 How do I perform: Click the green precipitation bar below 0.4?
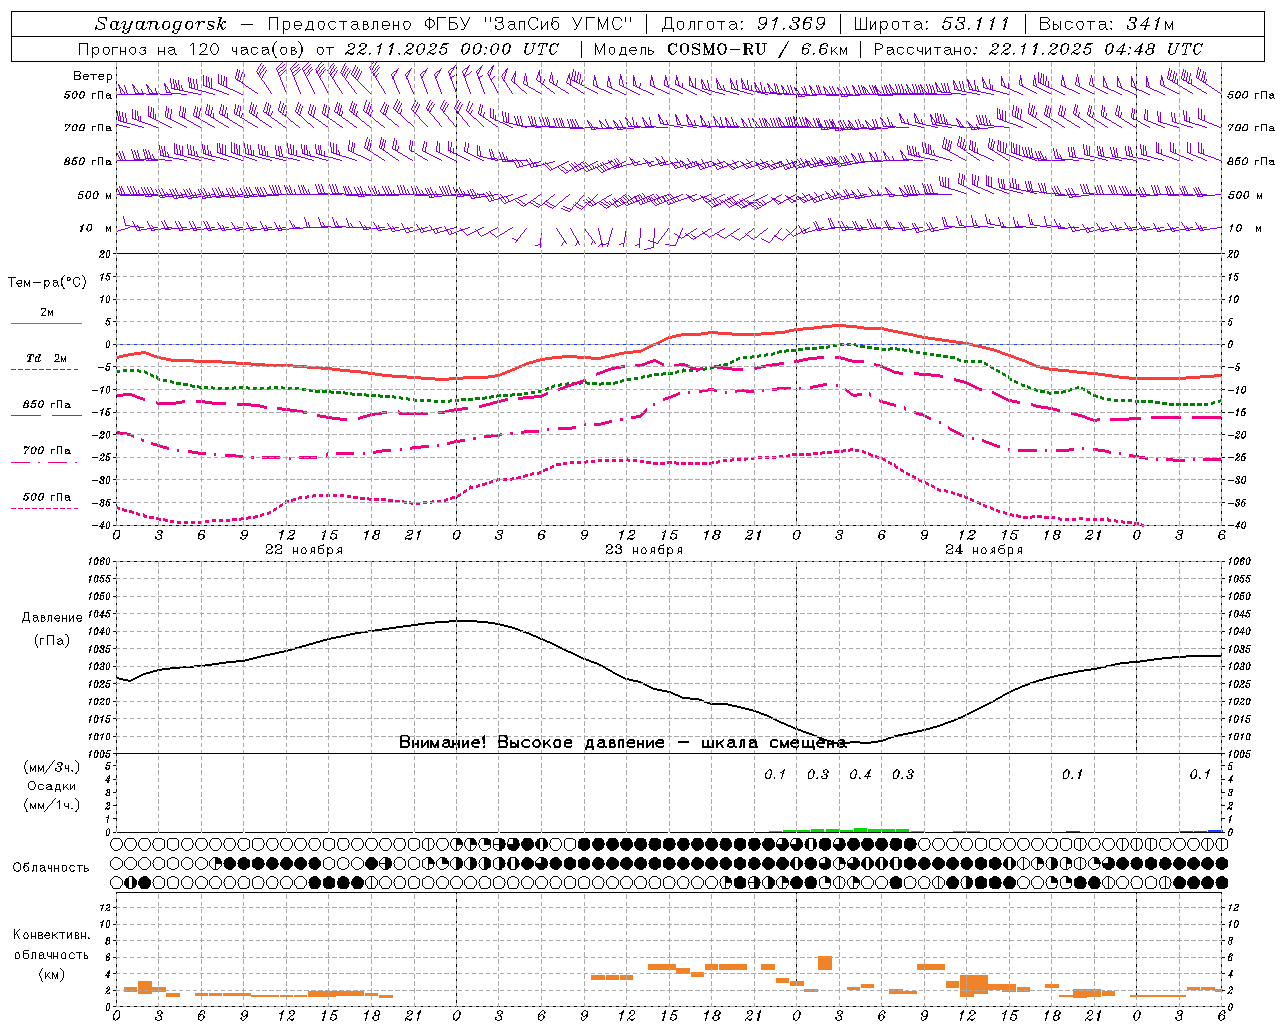click(860, 830)
